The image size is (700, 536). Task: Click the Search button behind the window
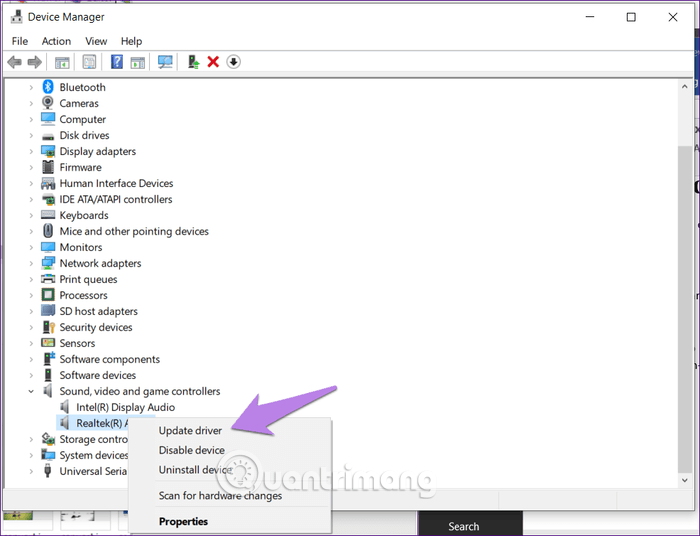pyautogui.click(x=463, y=526)
